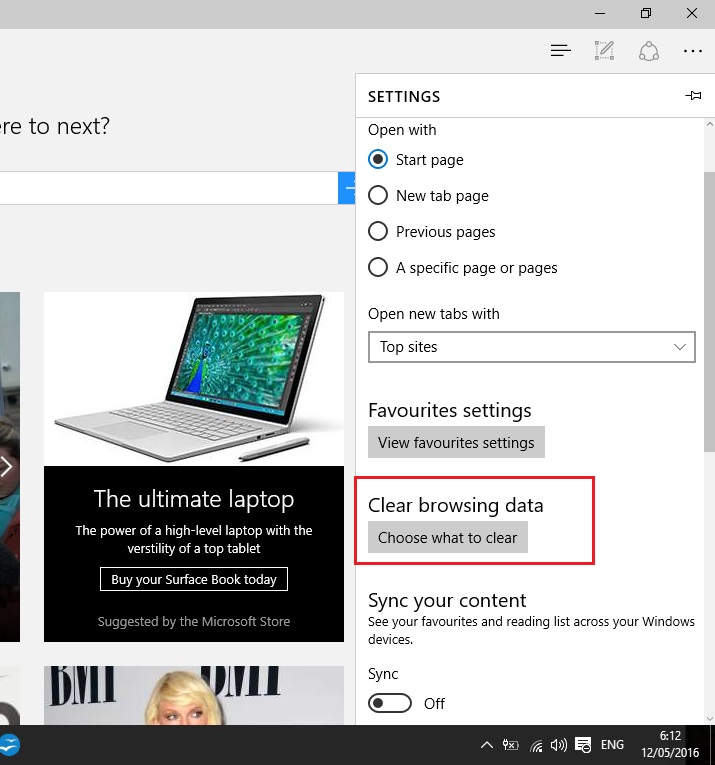Open the More actions ellipsis menu

click(x=693, y=51)
